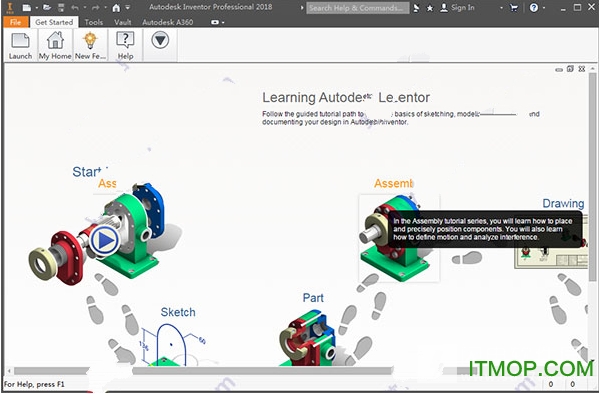Expand the round down-arrow ribbon panel button
Image resolution: width=599 pixels, height=394 pixels.
pyautogui.click(x=160, y=40)
